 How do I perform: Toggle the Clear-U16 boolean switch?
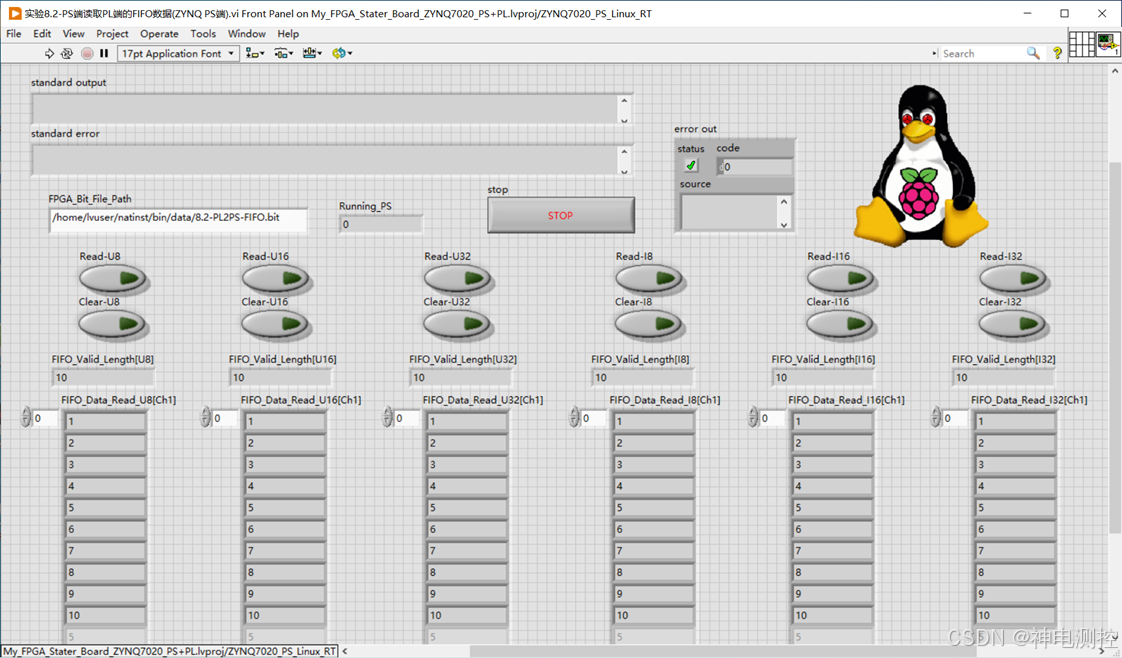275,324
